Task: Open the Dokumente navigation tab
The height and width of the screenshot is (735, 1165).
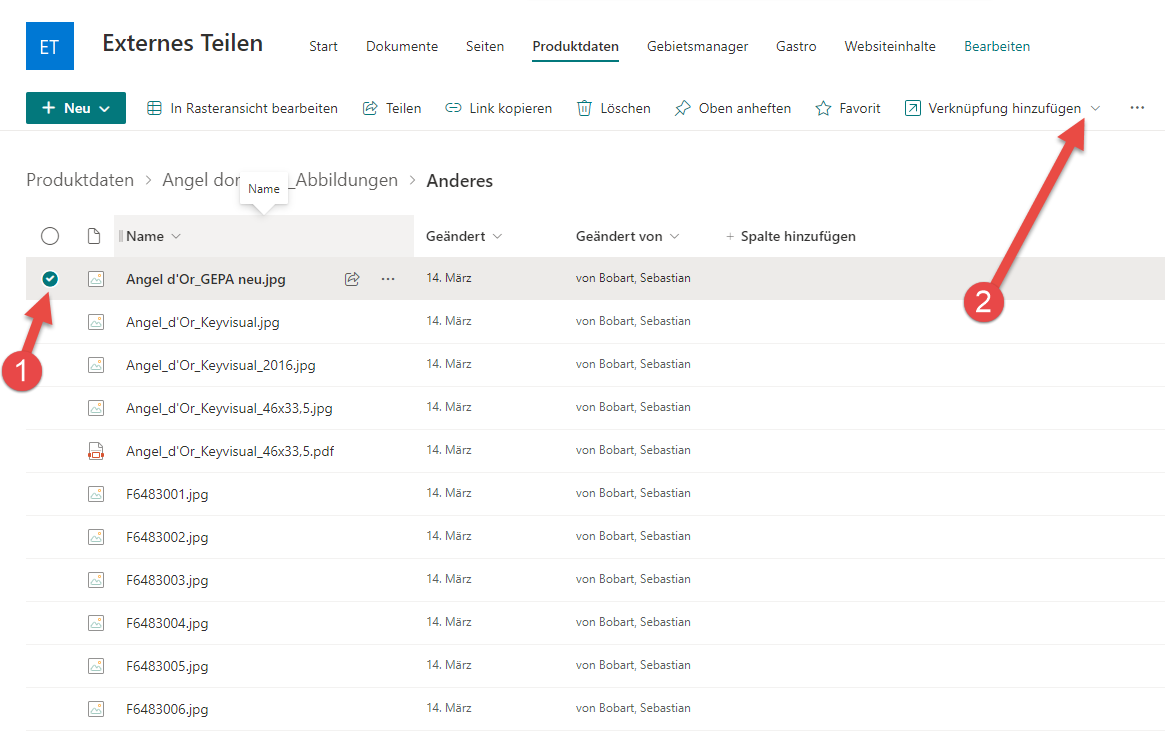Action: [x=402, y=47]
